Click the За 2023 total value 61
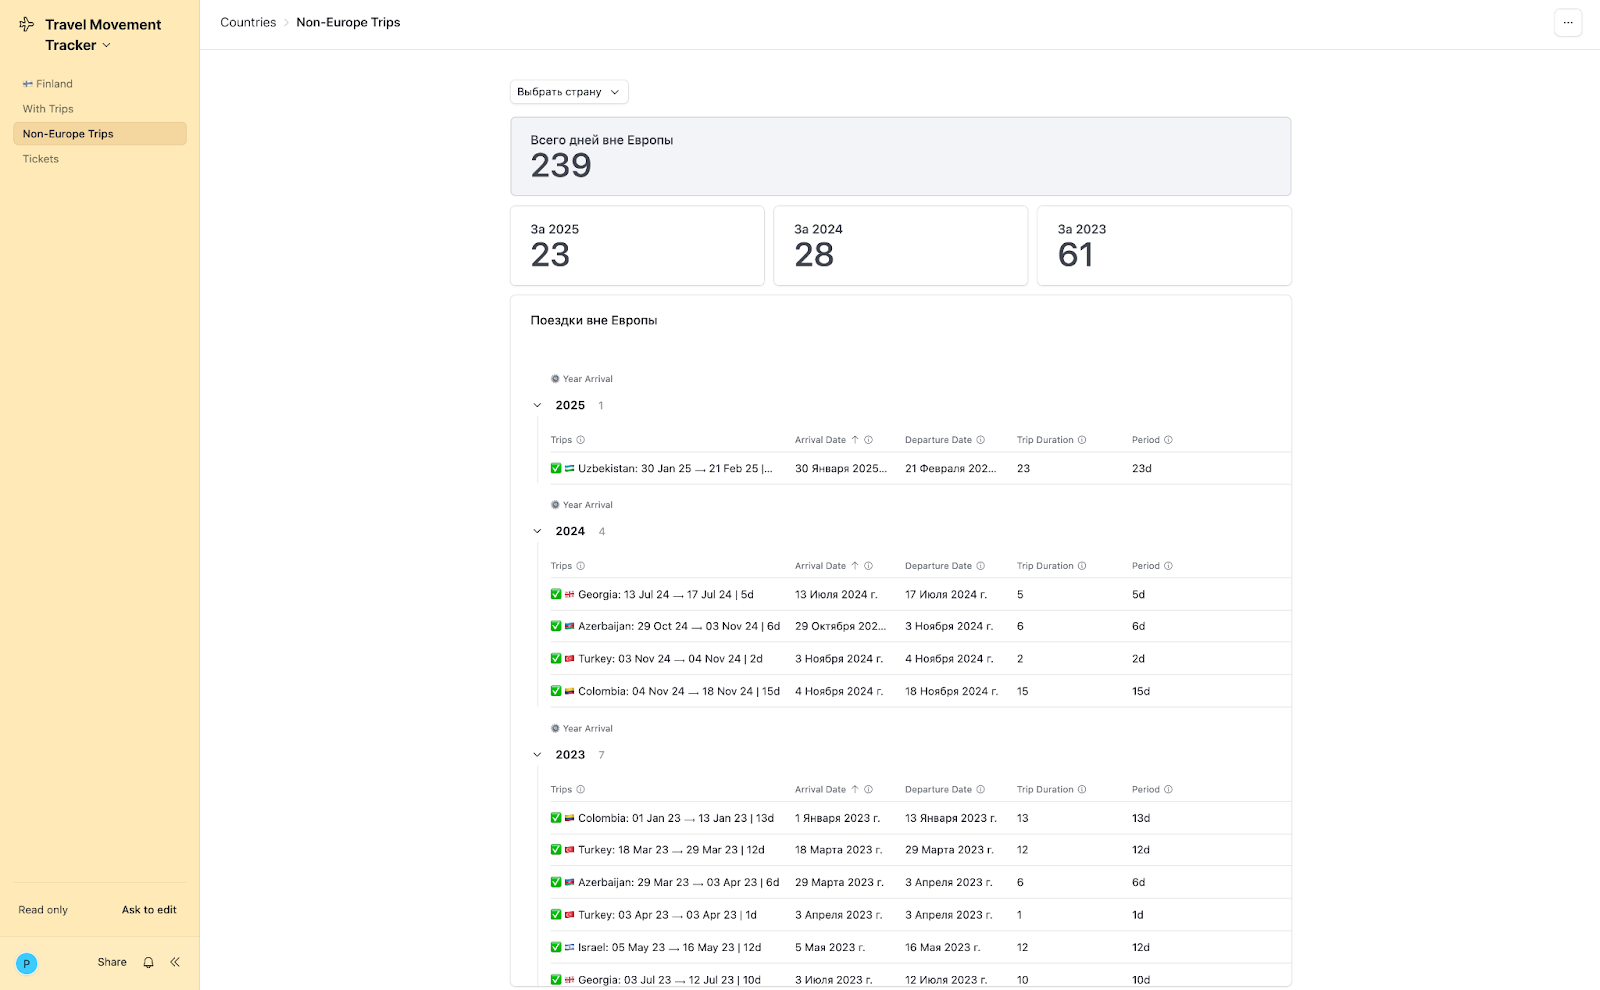Screen dimensions: 1600x990 [x=1075, y=255]
